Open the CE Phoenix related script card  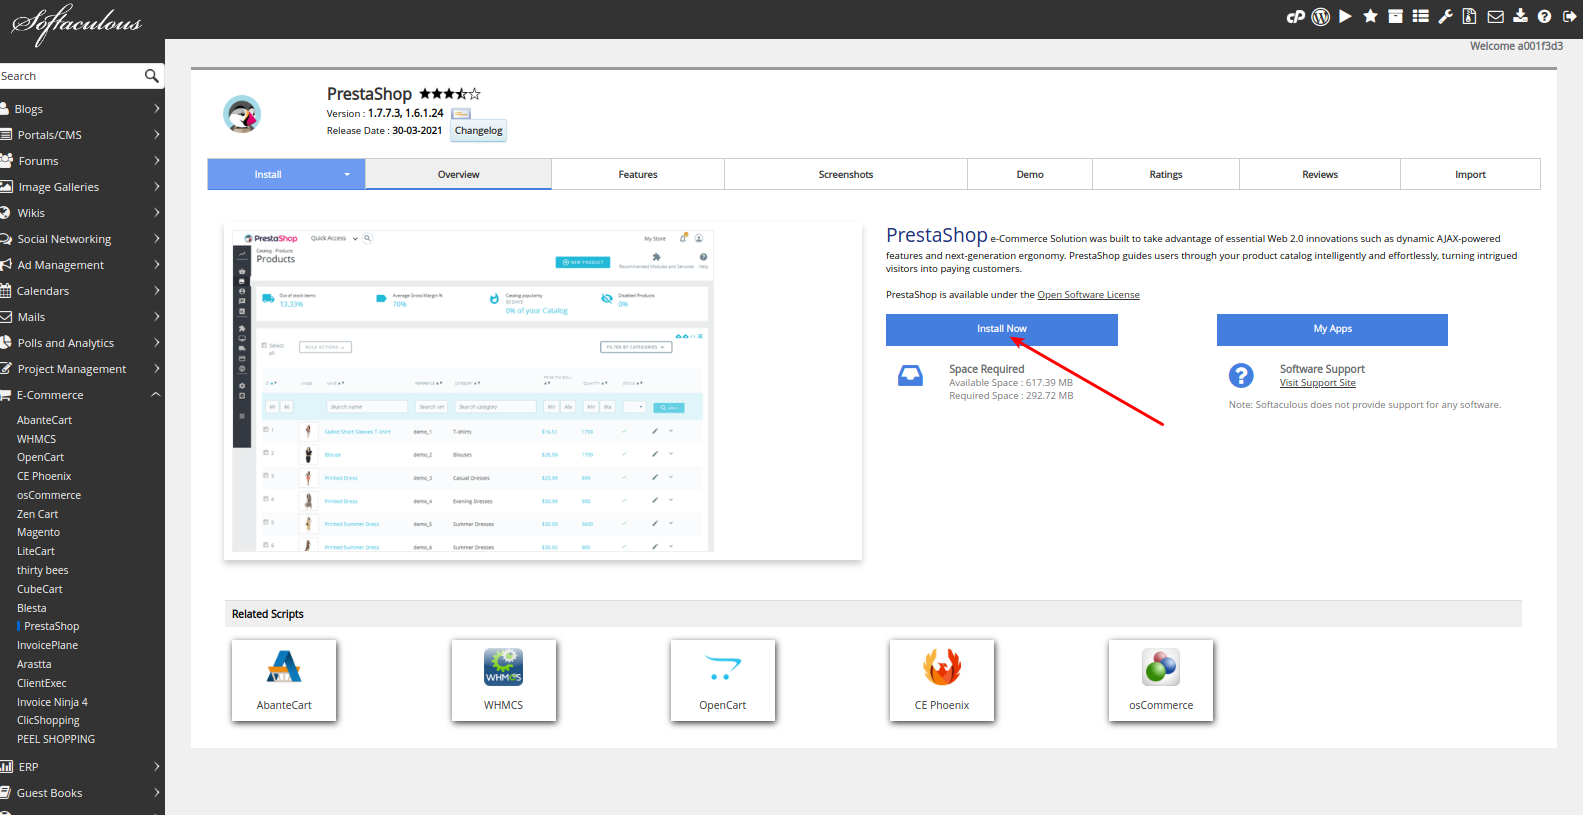click(942, 680)
